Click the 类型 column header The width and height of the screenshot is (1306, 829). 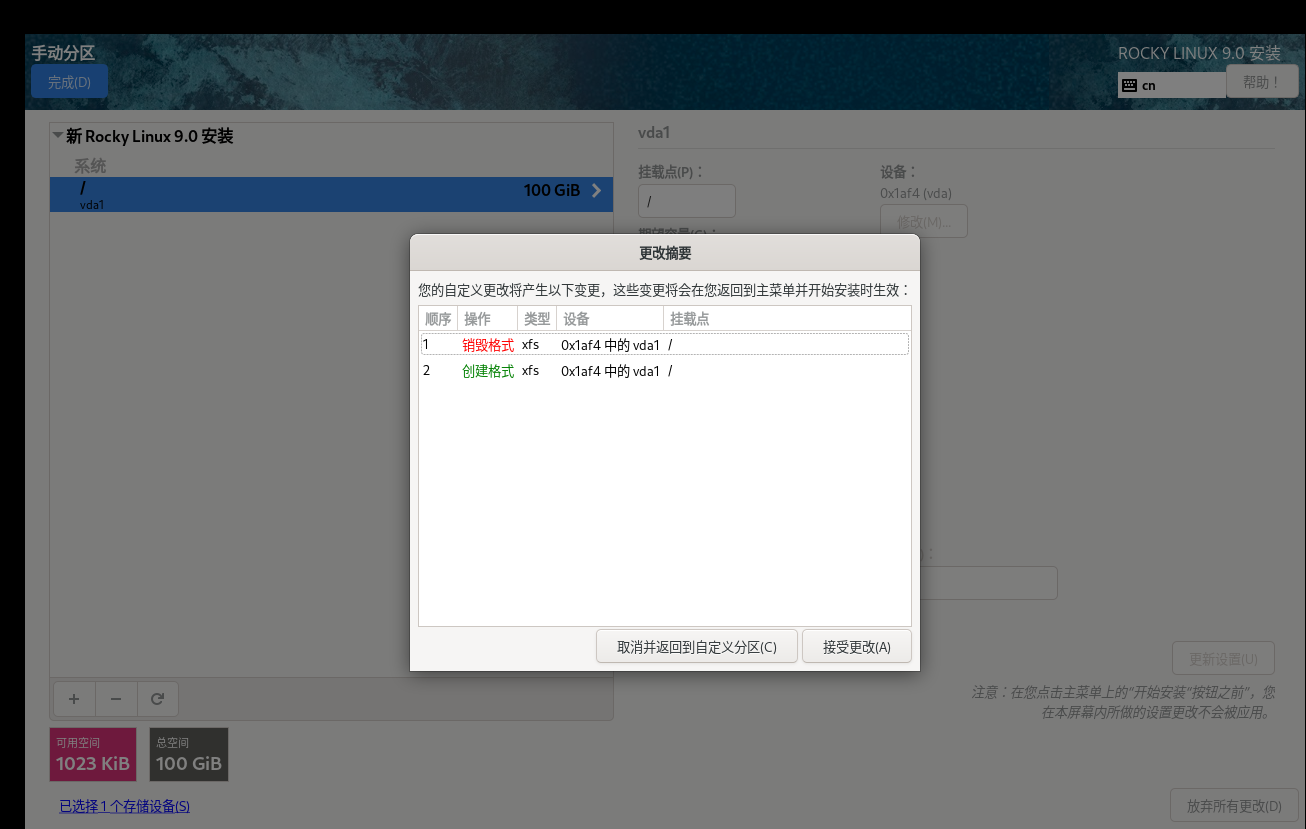tap(537, 319)
